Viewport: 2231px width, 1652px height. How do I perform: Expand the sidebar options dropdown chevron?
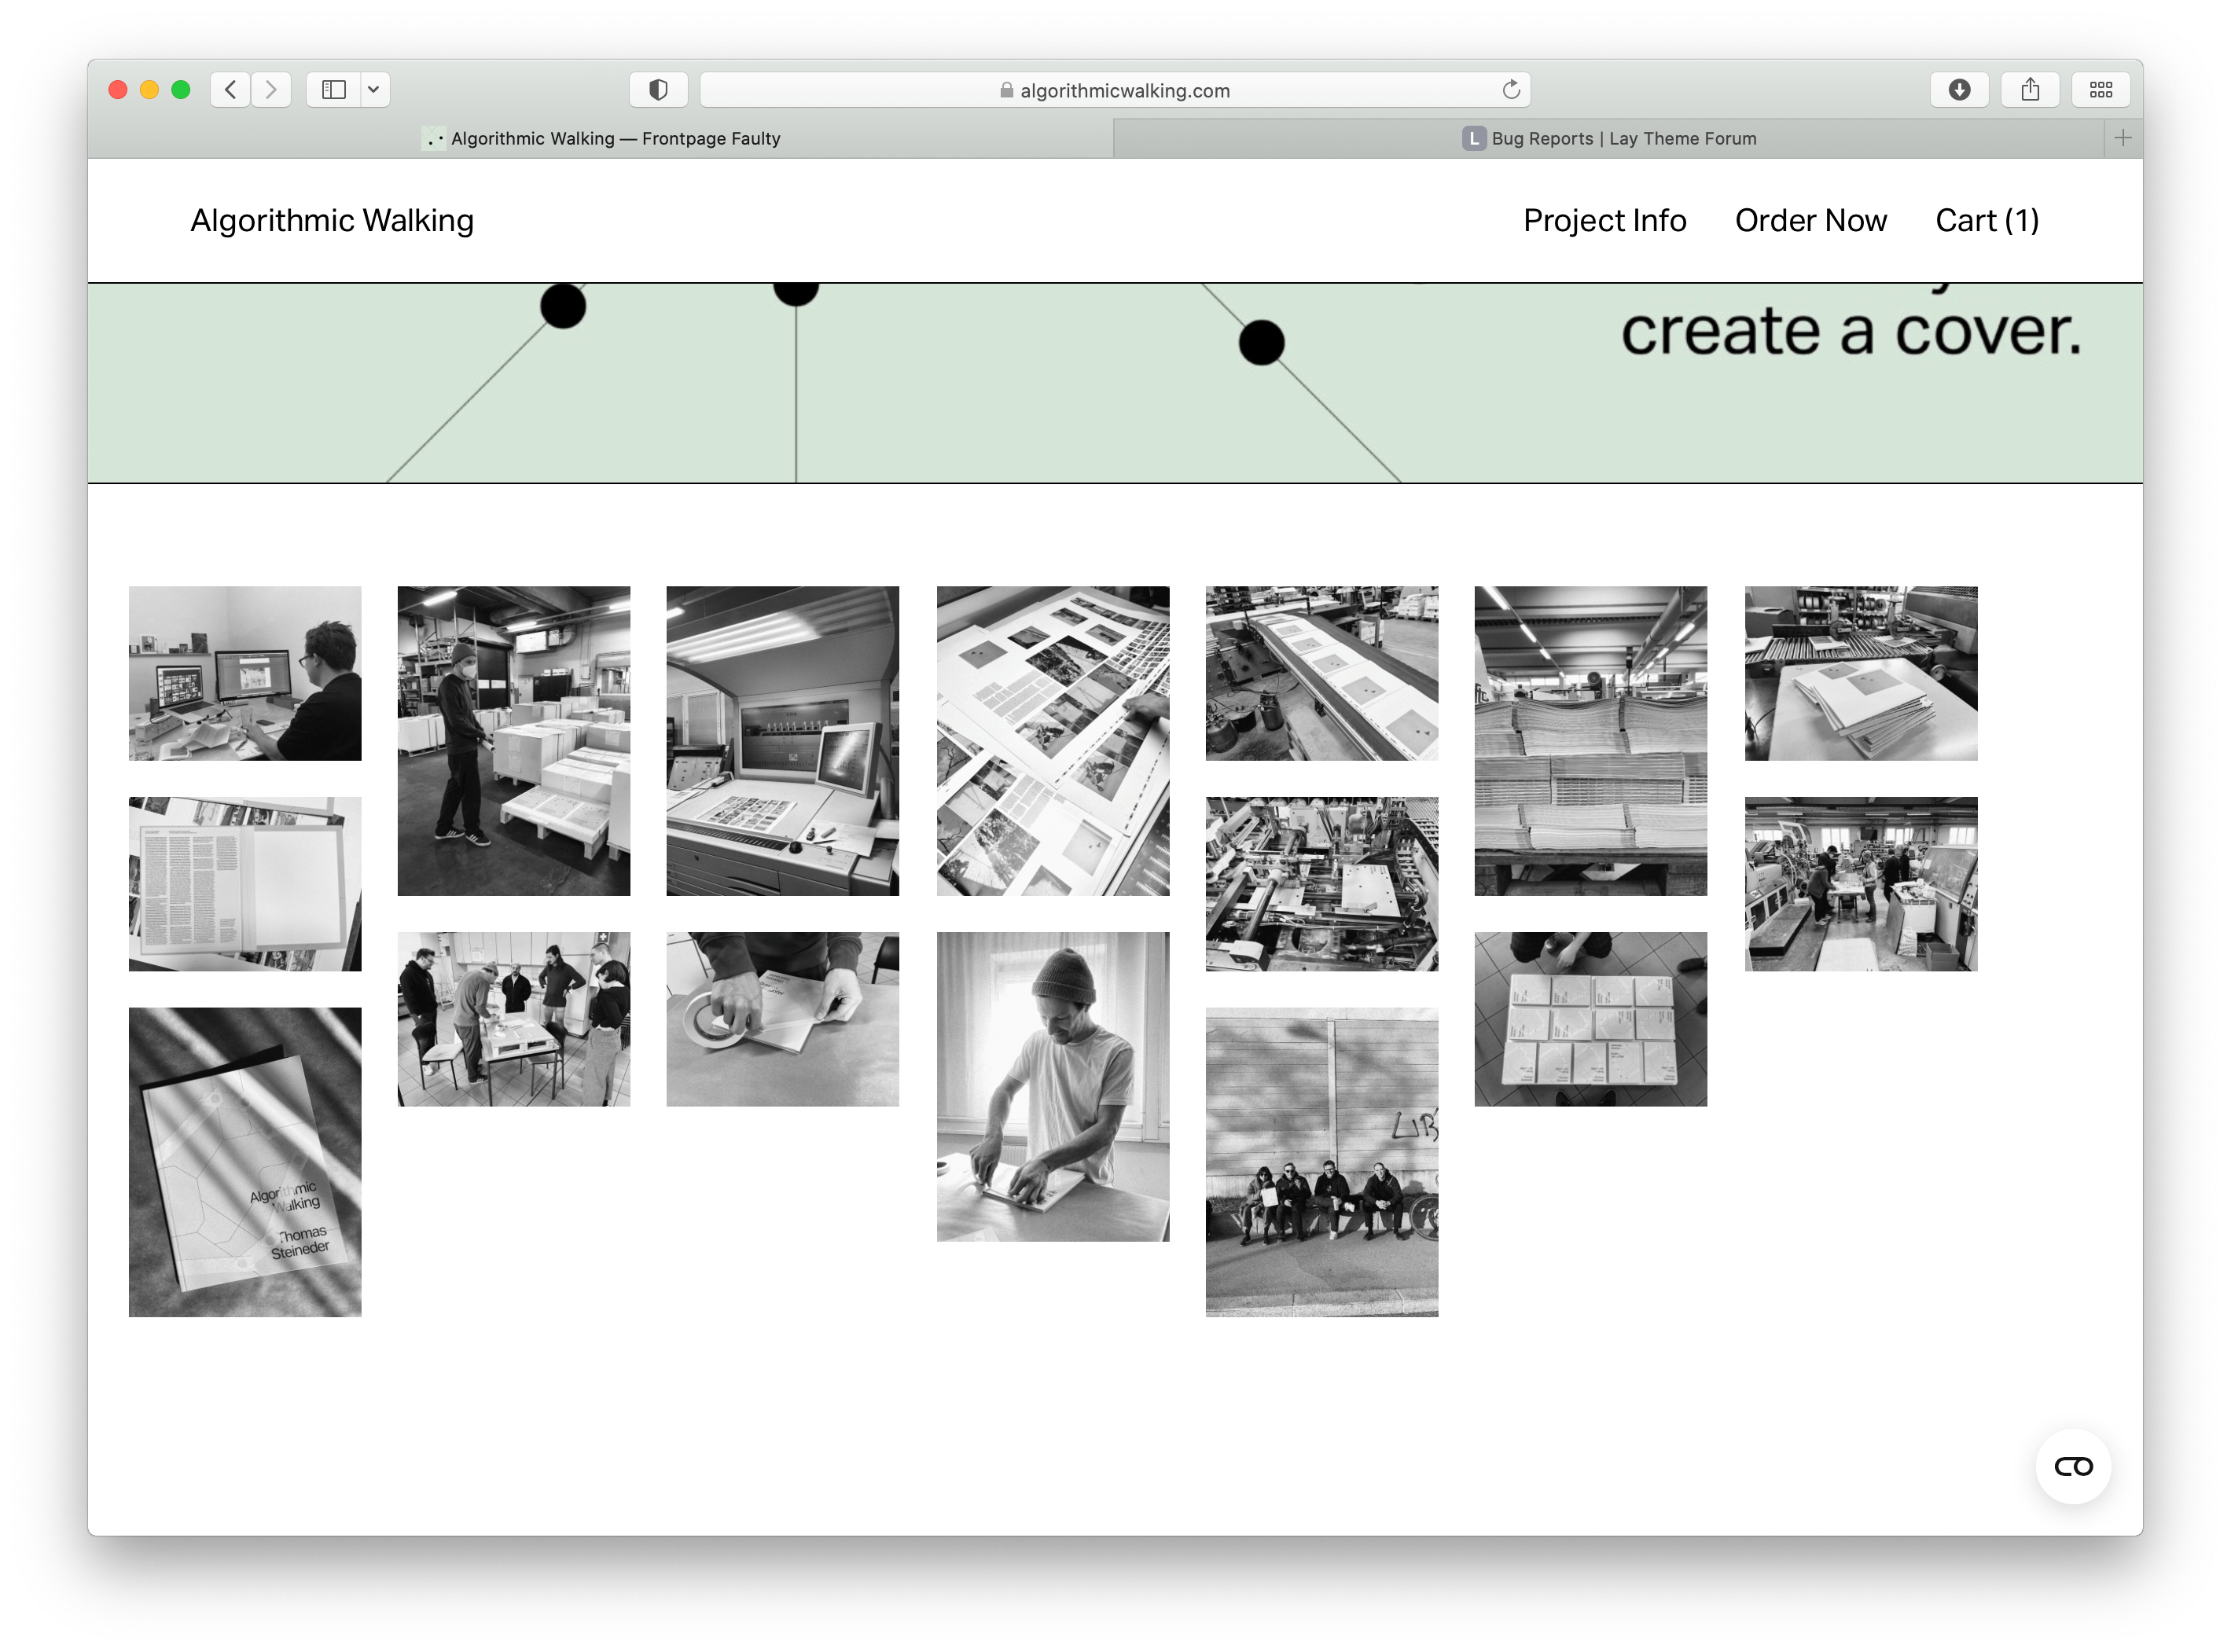[374, 90]
